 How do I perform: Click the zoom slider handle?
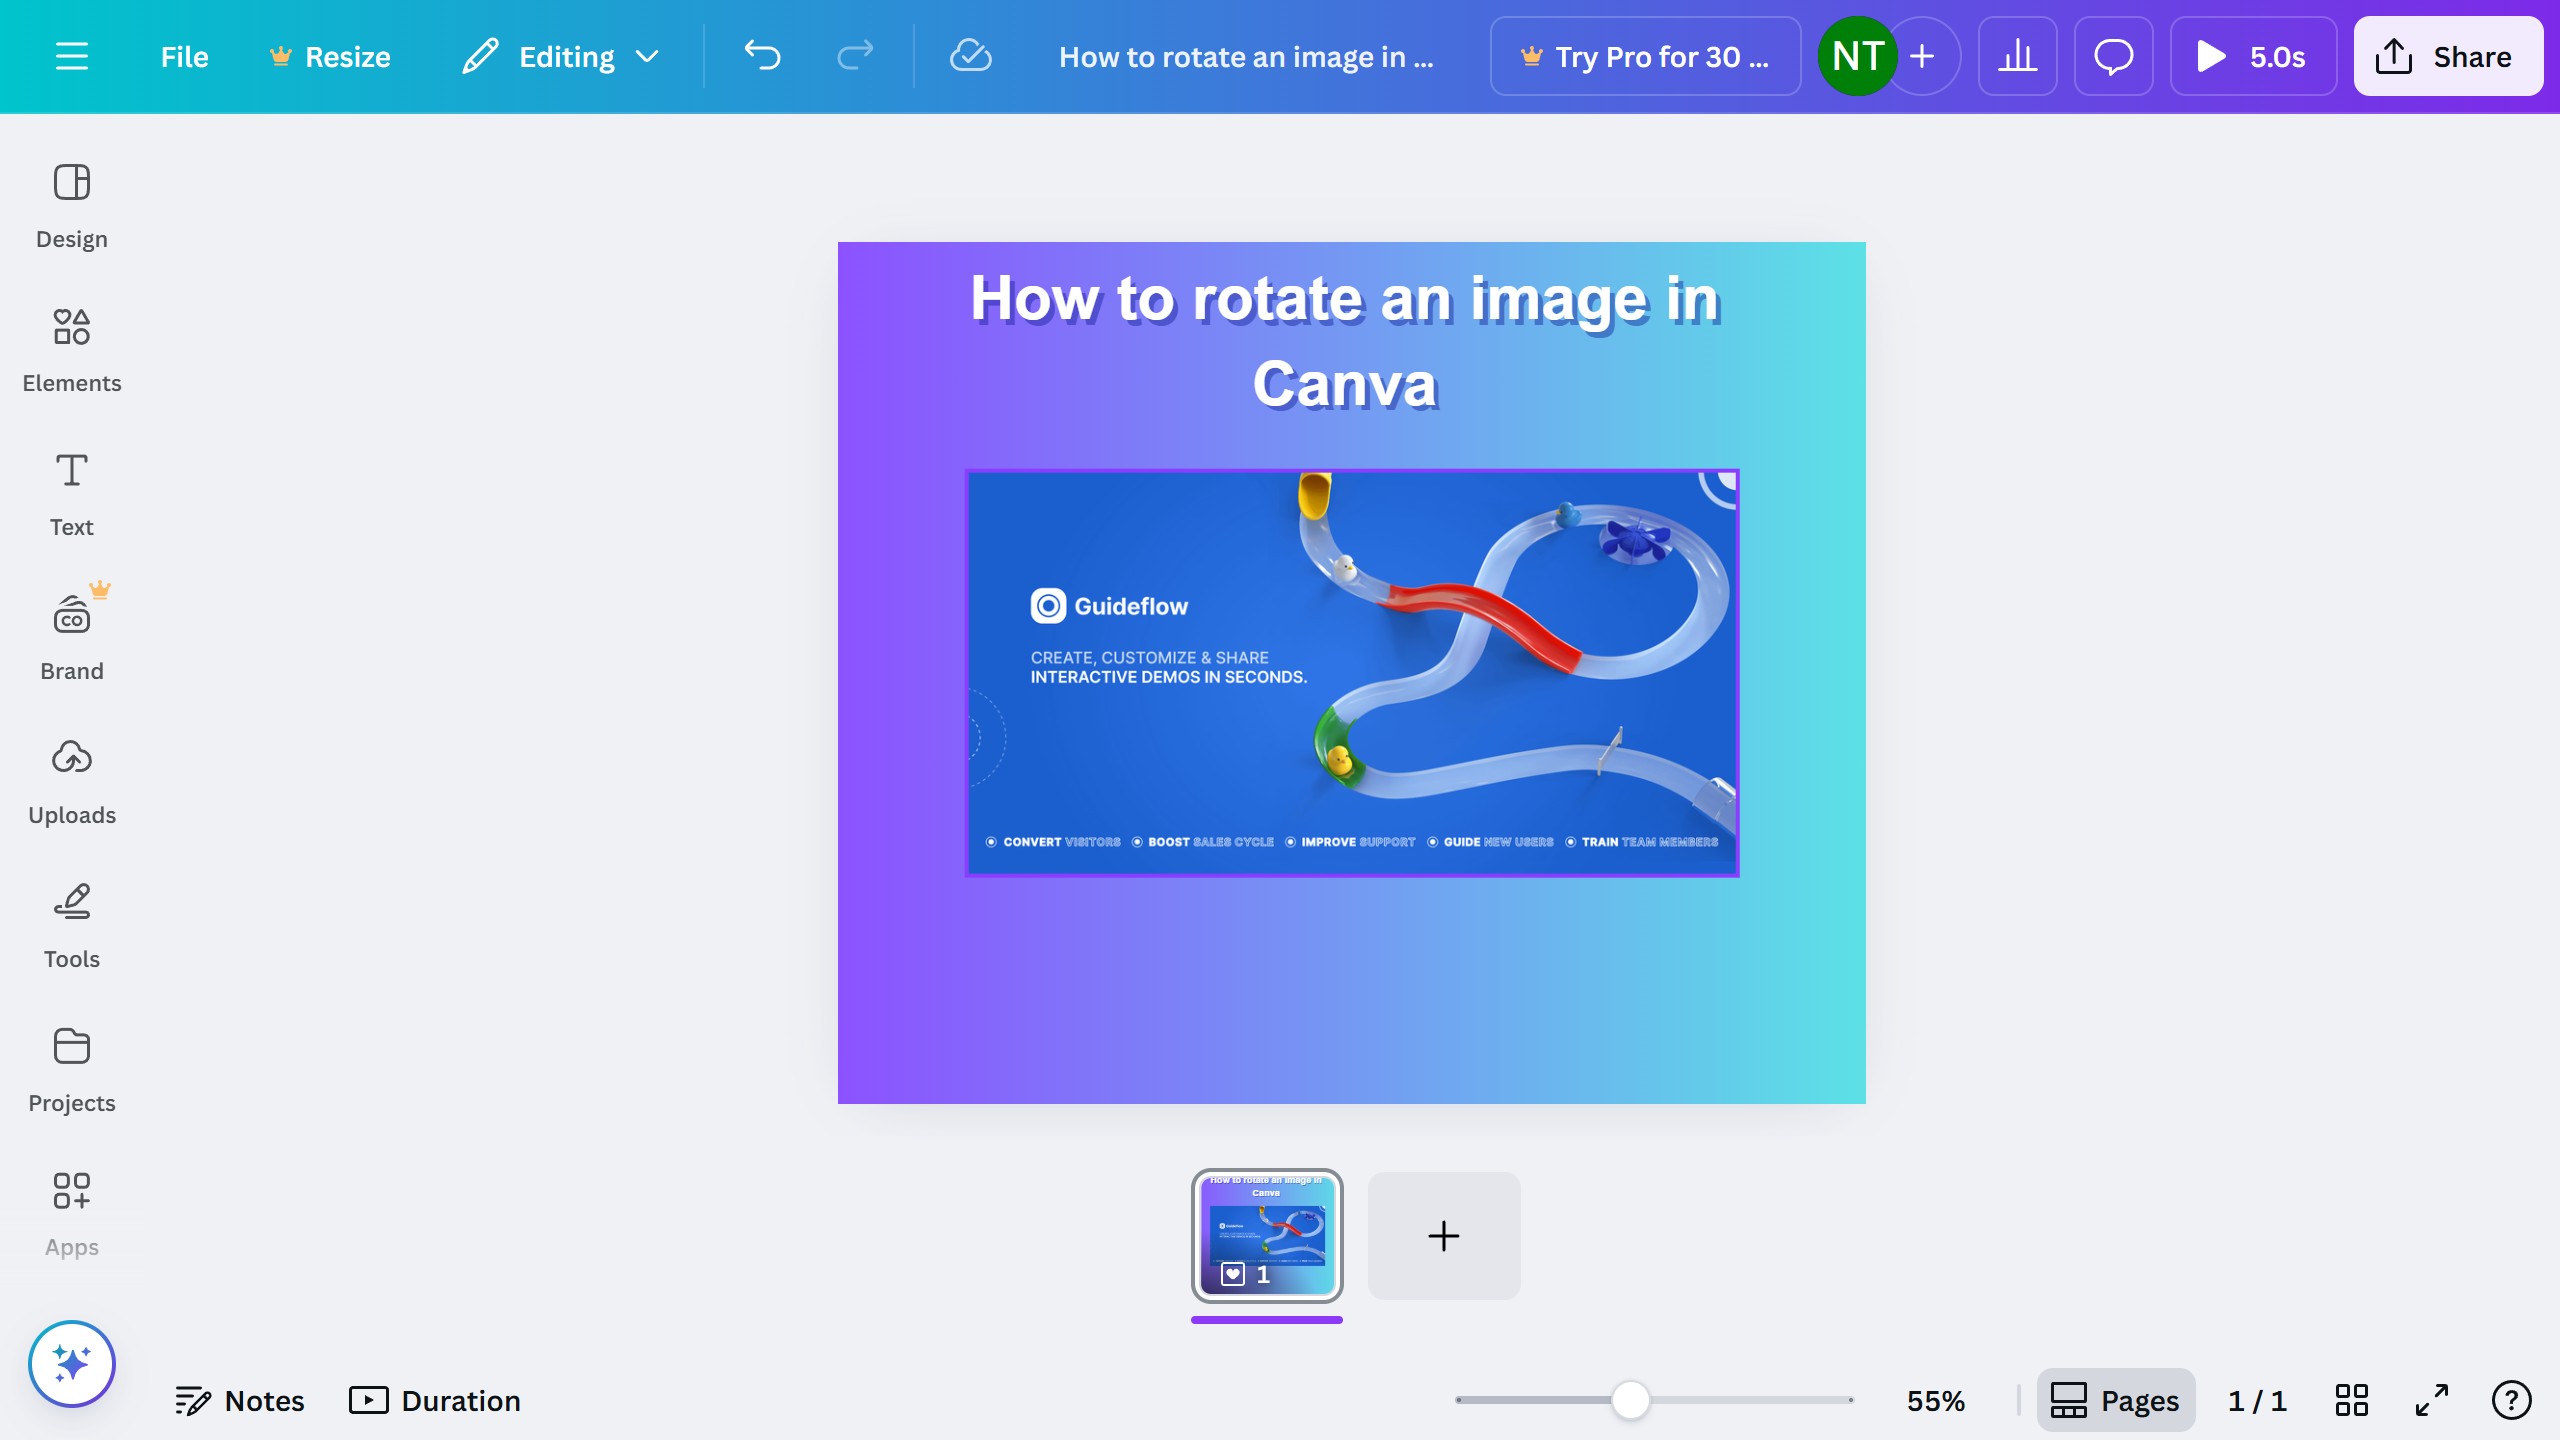pyautogui.click(x=1630, y=1400)
